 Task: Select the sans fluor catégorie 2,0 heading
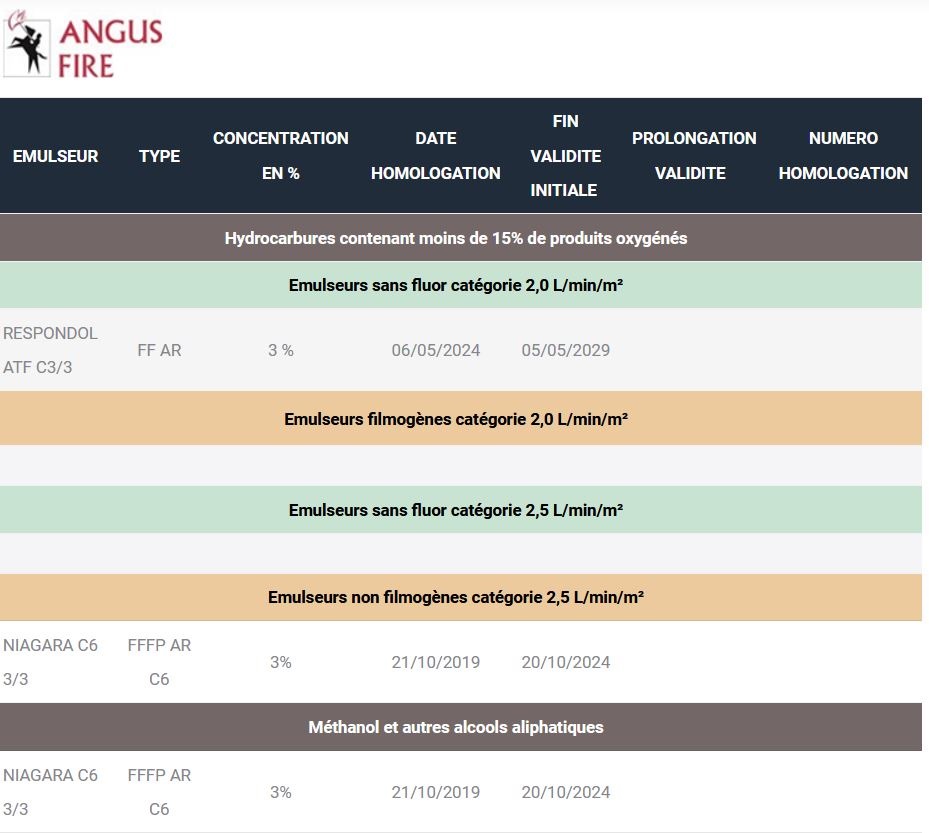(x=455, y=285)
